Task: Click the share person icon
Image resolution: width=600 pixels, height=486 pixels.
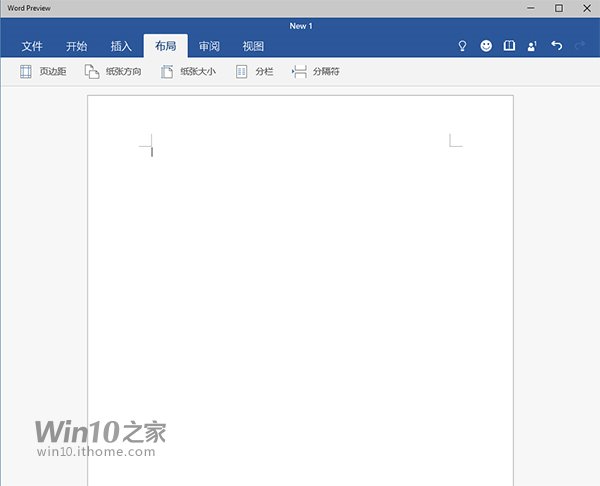Action: [532, 46]
